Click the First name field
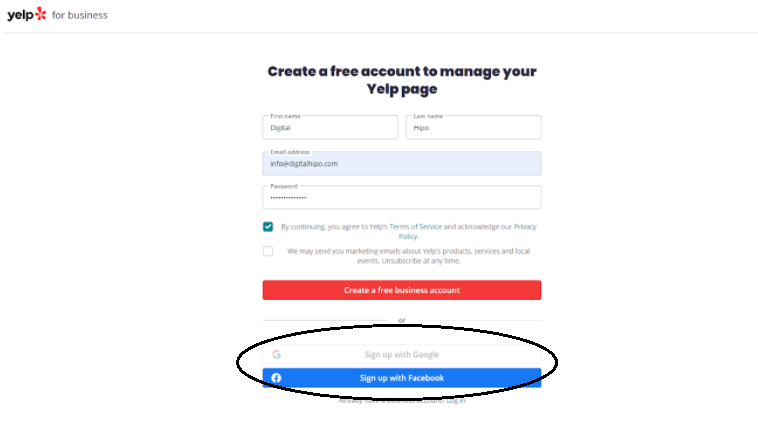The width and height of the screenshot is (758, 422). (330, 128)
